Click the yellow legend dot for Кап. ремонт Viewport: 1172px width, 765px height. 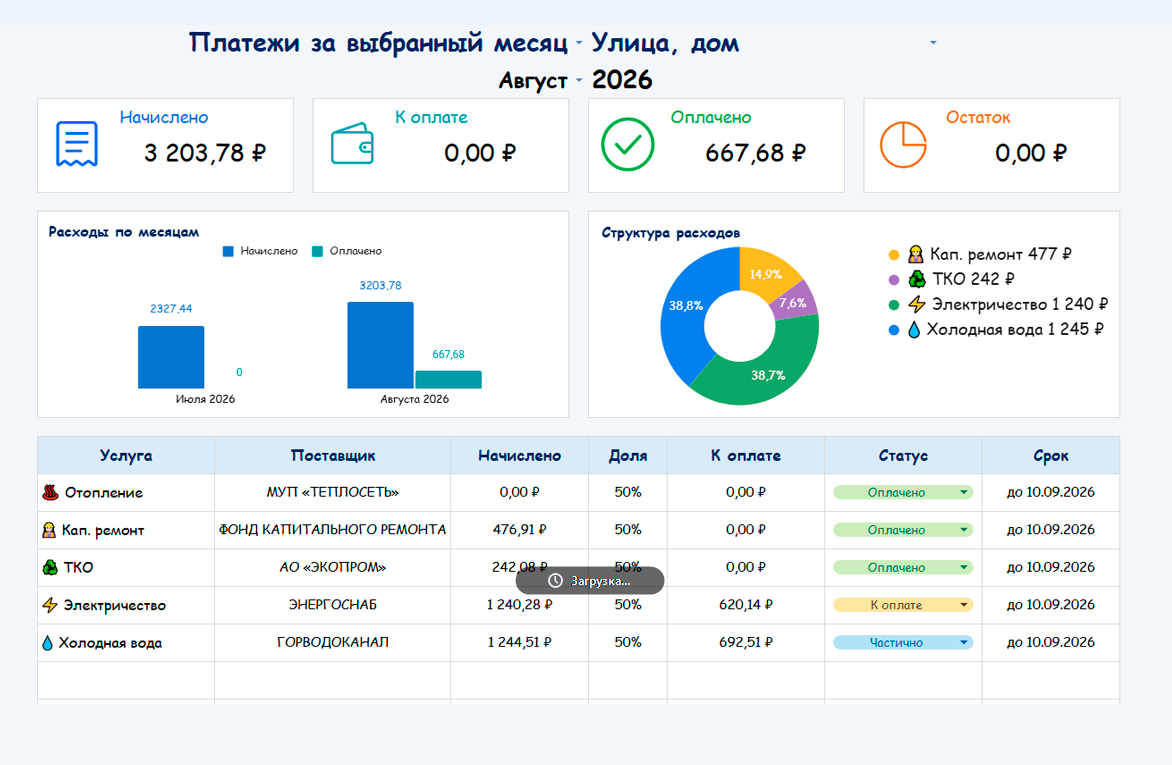click(893, 255)
